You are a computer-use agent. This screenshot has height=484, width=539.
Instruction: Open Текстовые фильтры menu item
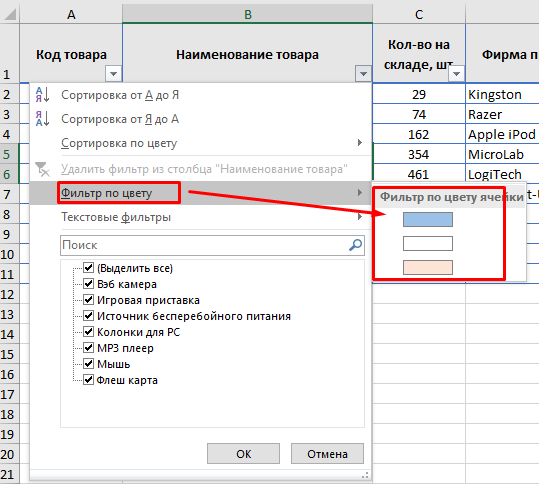(200, 217)
